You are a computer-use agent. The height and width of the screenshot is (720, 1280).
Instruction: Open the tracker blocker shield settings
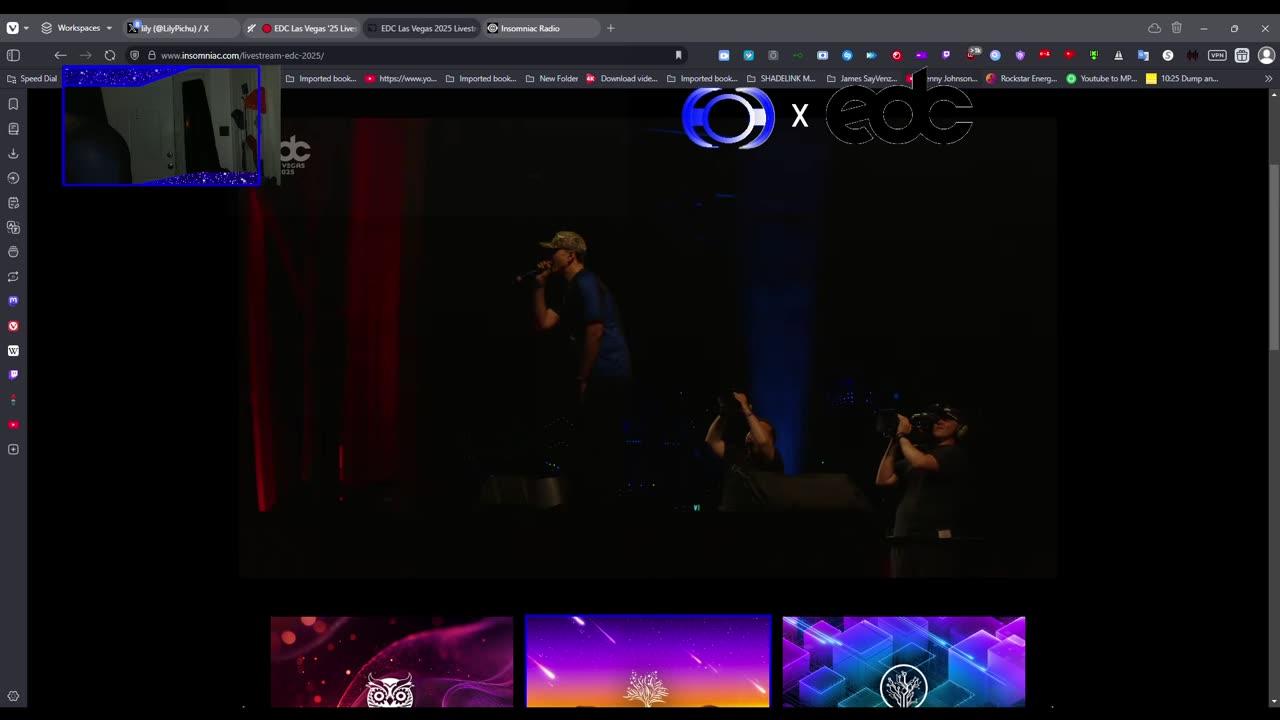pyautogui.click(x=135, y=55)
